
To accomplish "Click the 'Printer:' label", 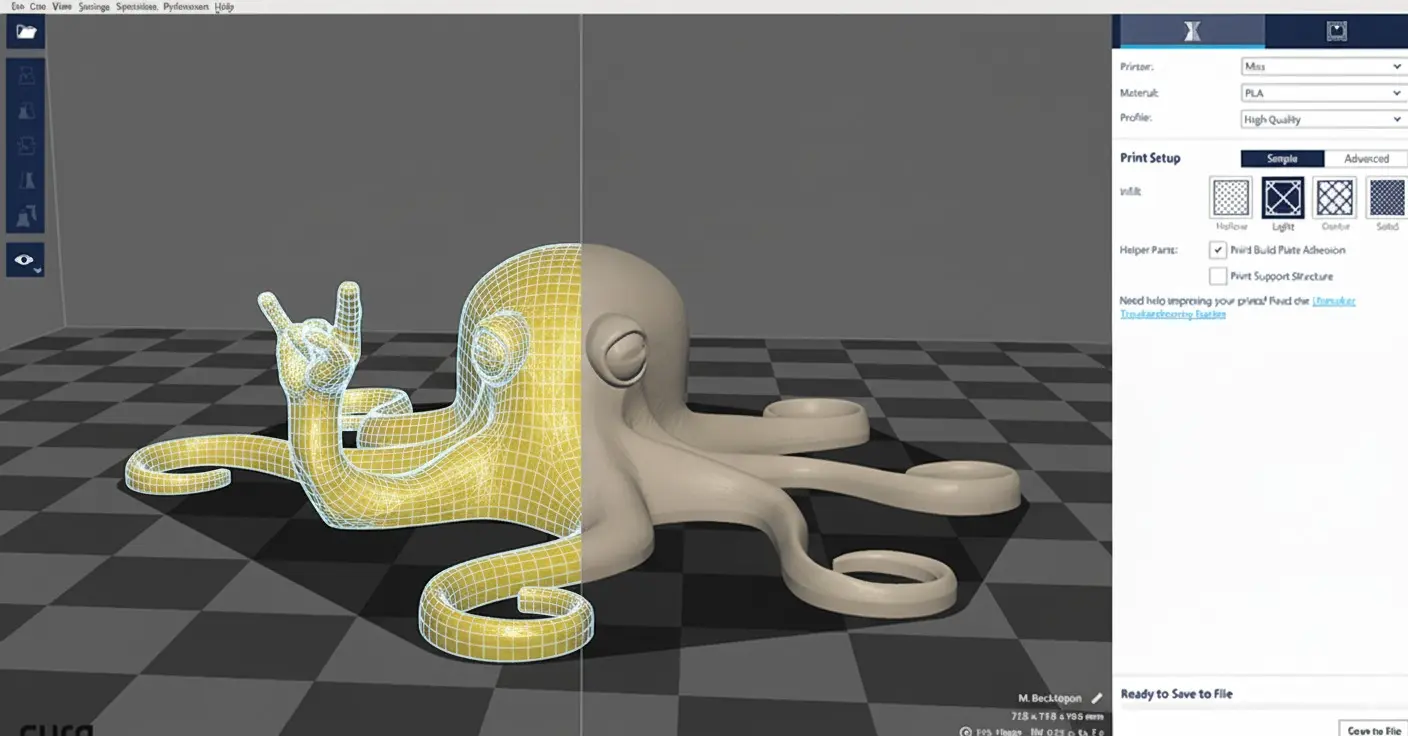I will [x=1137, y=67].
